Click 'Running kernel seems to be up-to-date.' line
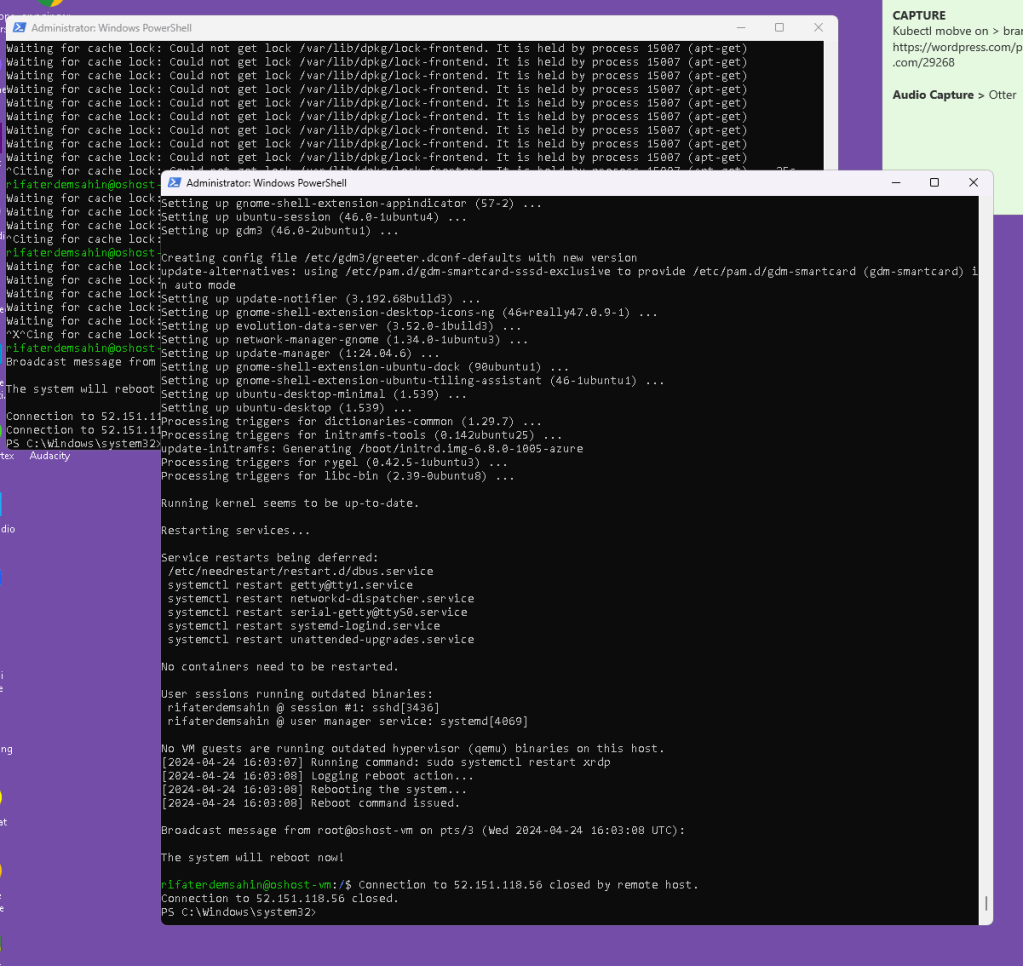Viewport: 1023px width, 966px height. click(x=290, y=503)
